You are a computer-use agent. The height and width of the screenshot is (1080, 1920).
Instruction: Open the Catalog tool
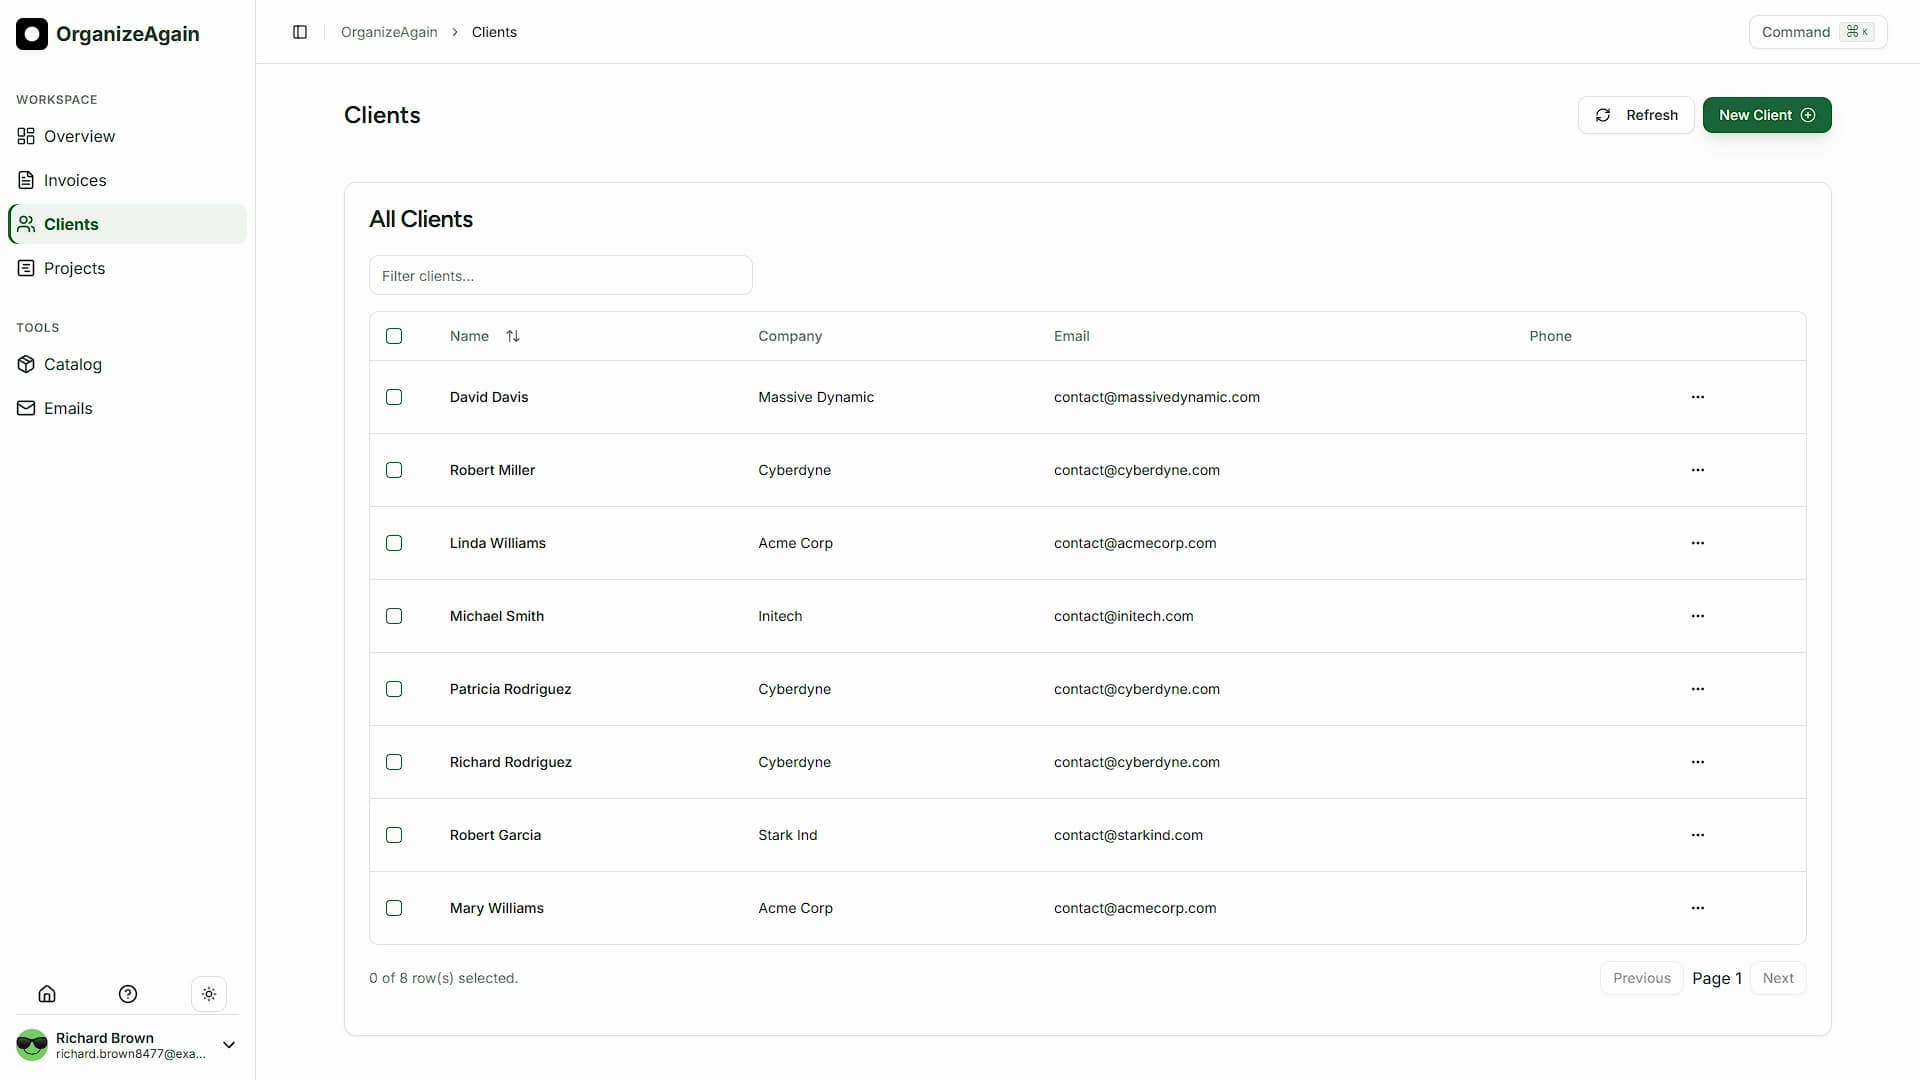pyautogui.click(x=26, y=364)
